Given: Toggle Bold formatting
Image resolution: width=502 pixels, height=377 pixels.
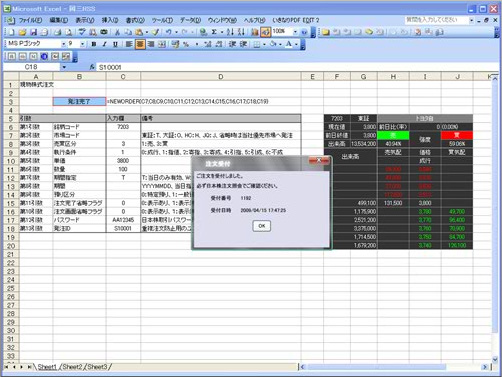Looking at the screenshot, I should [94, 44].
